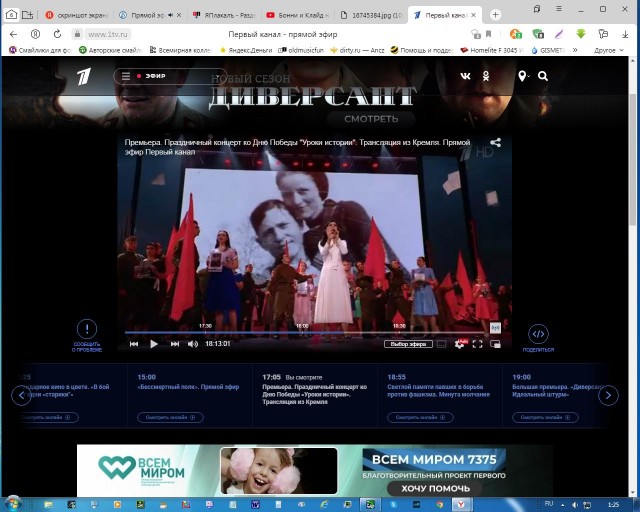Open the 'Выбор эфира' selector
Image resolution: width=640 pixels, height=512 pixels.
(408, 344)
